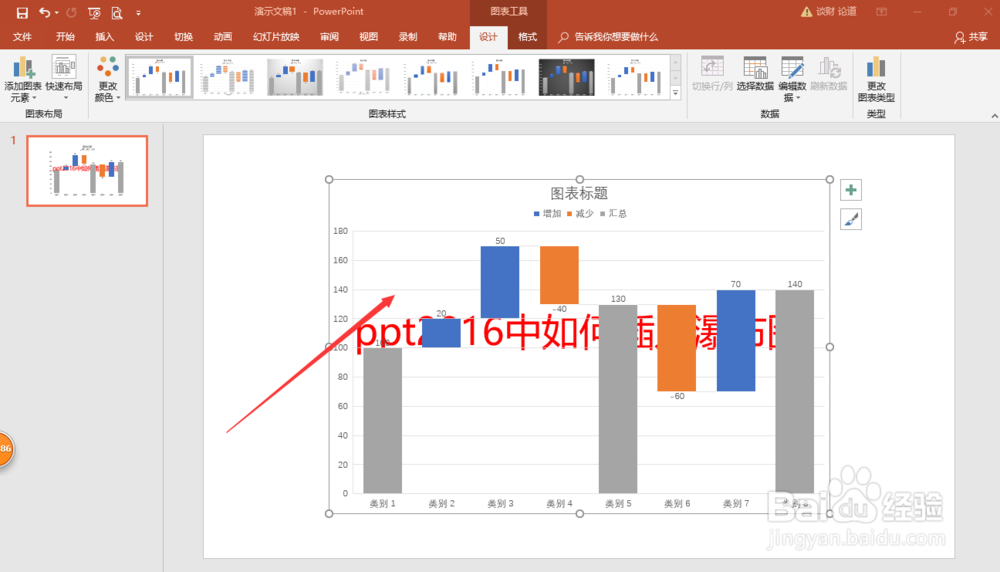Select second chart style thumbnail
The image size is (1000, 572).
point(228,77)
